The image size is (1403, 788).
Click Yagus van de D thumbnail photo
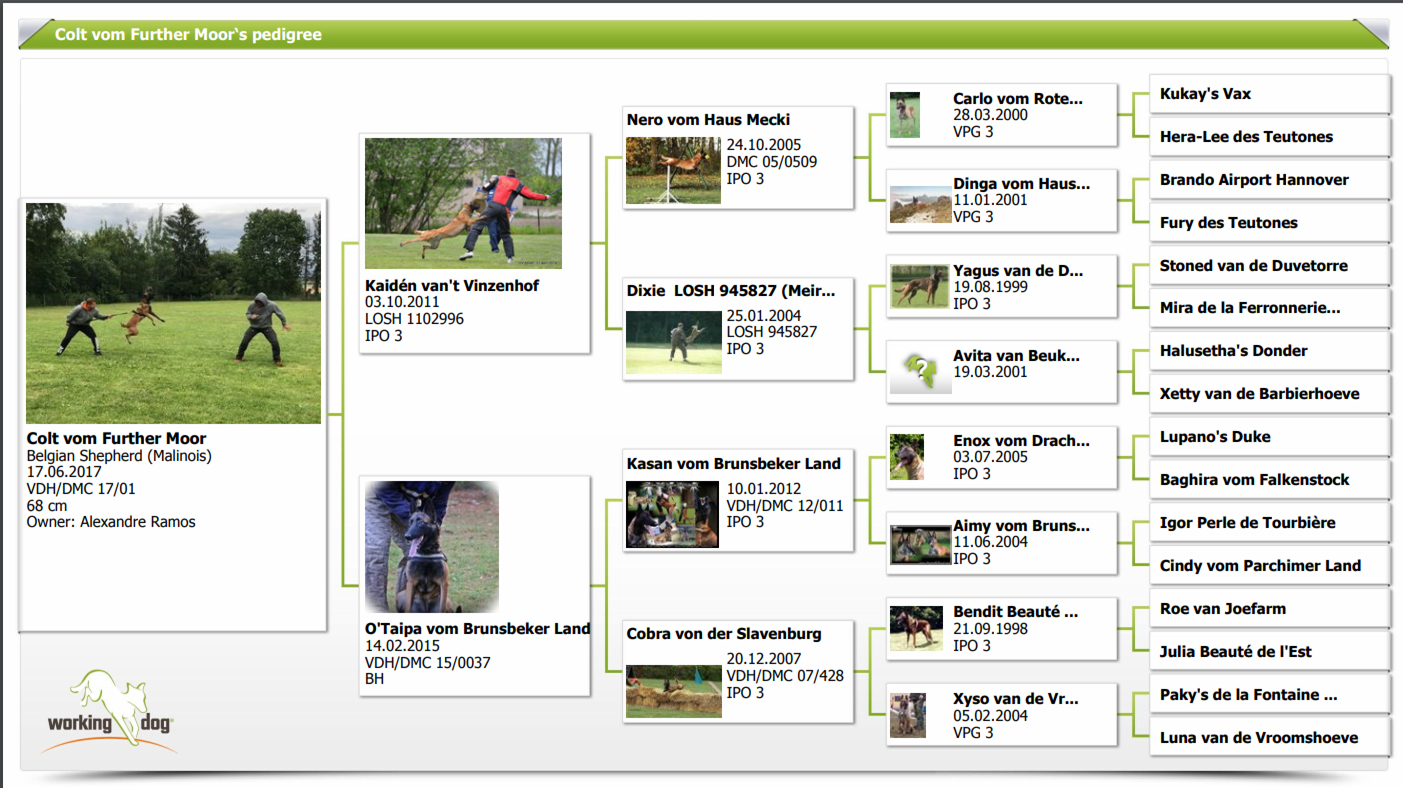(919, 286)
